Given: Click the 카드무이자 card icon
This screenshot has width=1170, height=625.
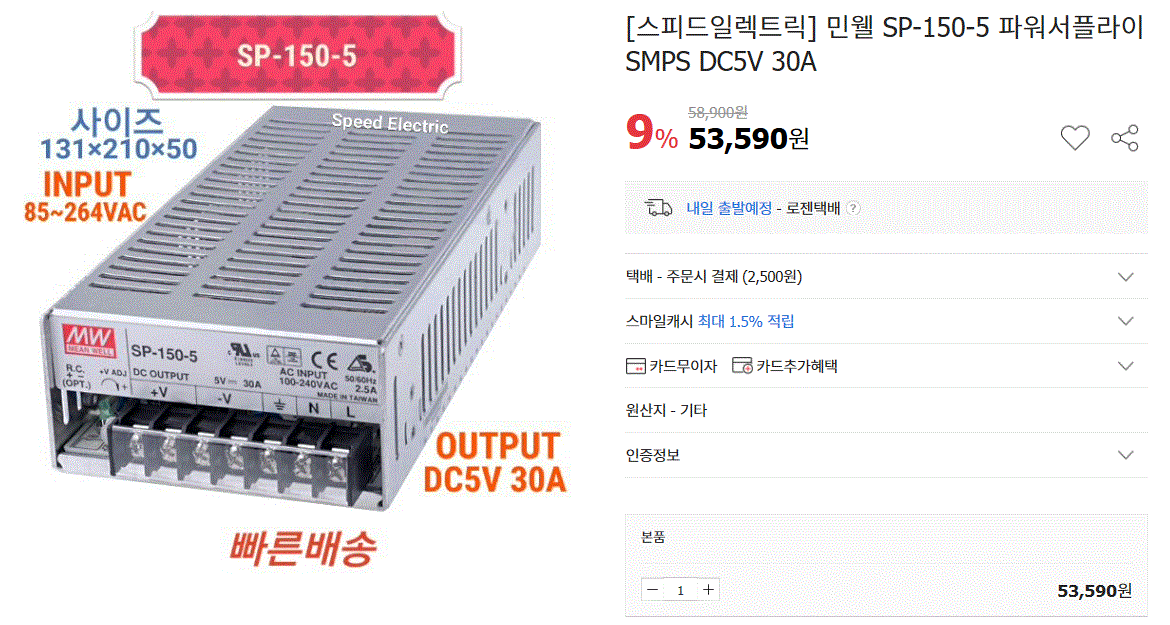Looking at the screenshot, I should point(636,366).
